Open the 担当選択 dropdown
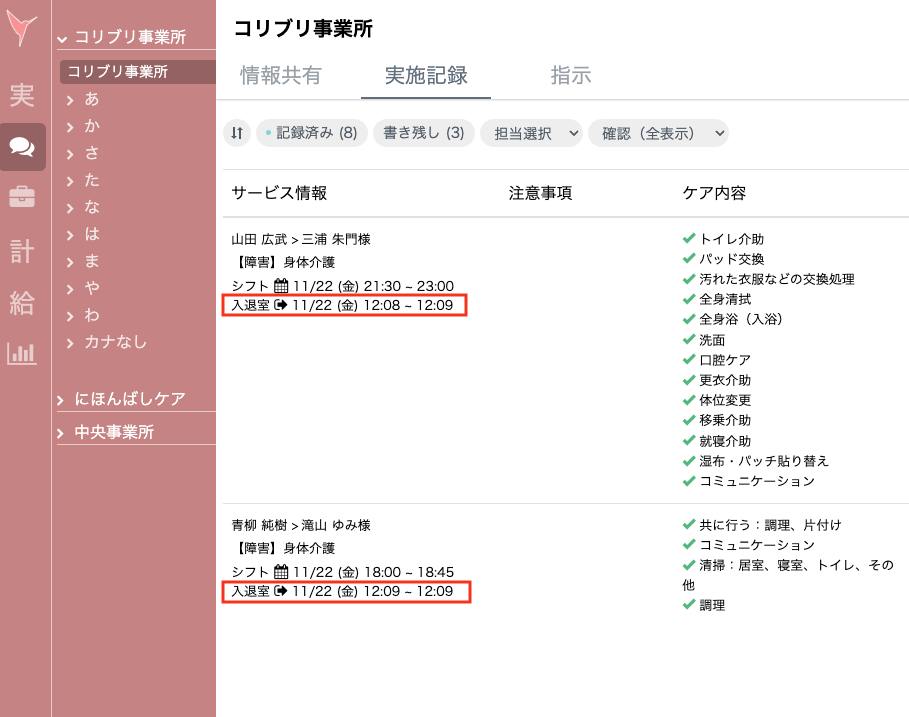 point(531,133)
